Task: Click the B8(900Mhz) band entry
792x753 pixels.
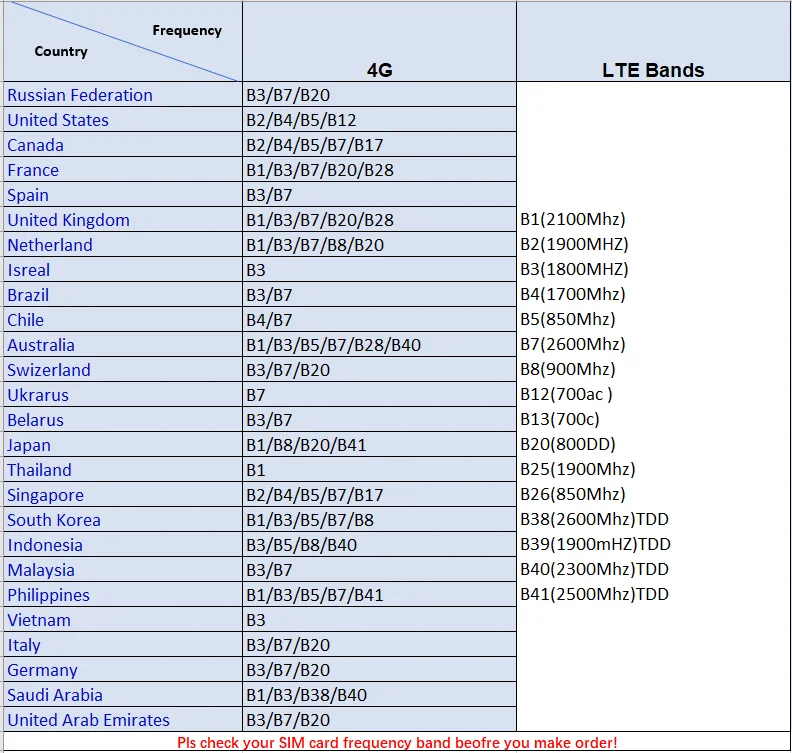Action: 568,369
